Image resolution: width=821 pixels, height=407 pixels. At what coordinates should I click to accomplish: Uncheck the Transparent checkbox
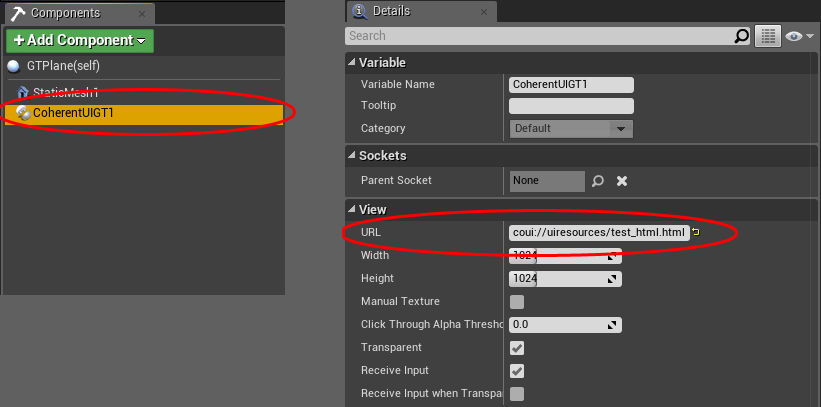click(517, 348)
